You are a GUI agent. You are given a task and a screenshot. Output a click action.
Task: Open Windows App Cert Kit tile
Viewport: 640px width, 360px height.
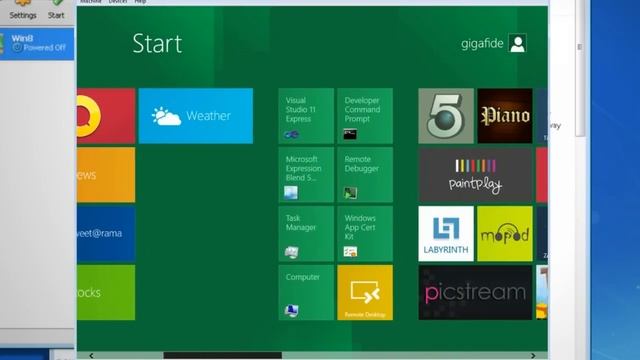point(365,233)
